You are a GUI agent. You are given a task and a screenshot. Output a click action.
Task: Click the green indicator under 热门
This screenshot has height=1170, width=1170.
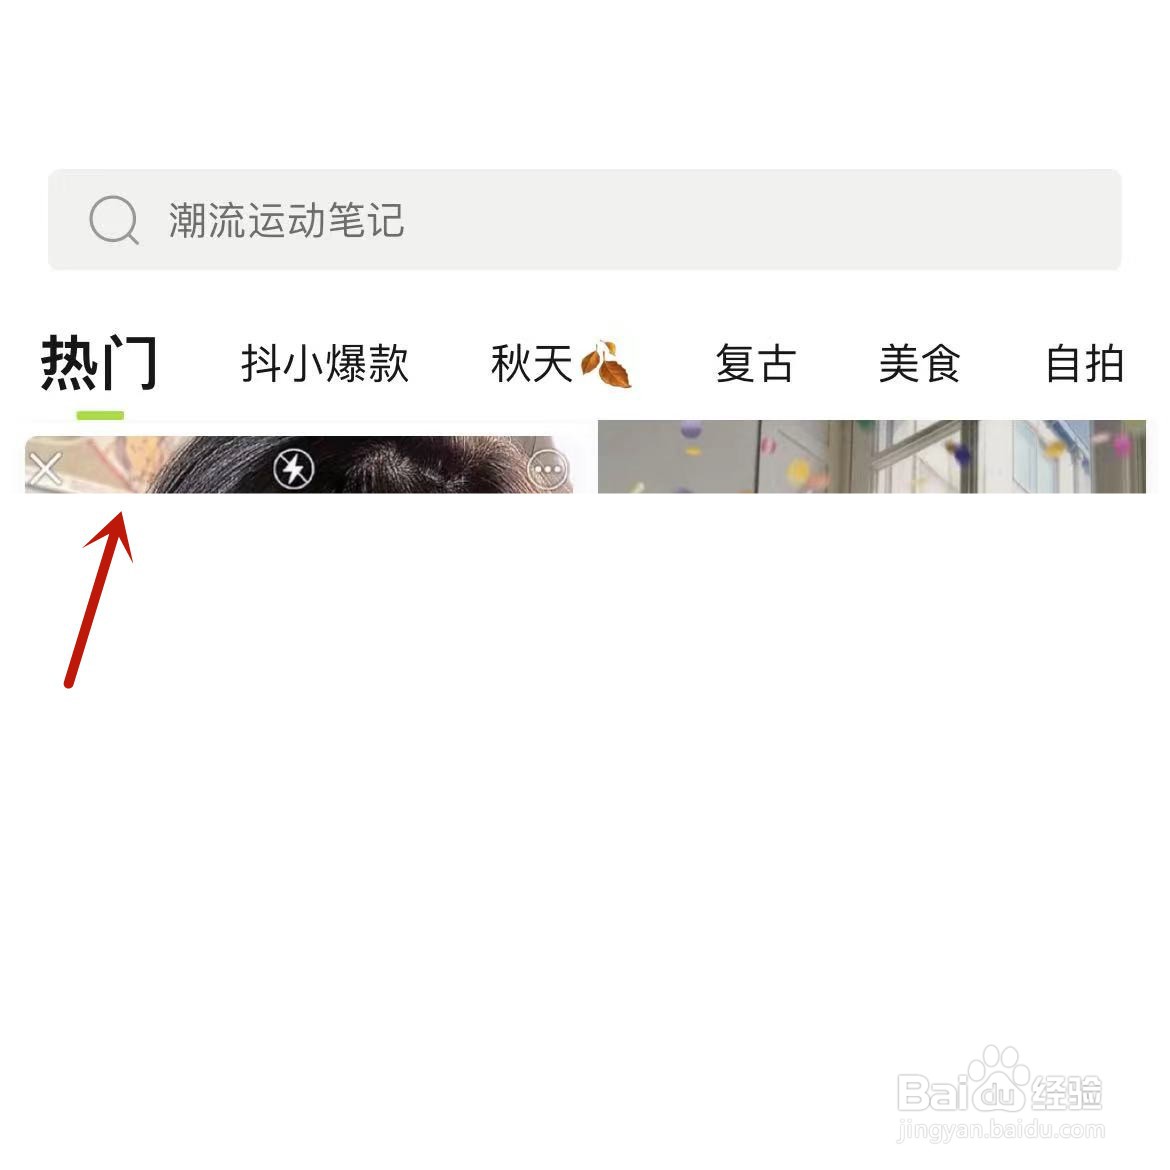coord(100,415)
